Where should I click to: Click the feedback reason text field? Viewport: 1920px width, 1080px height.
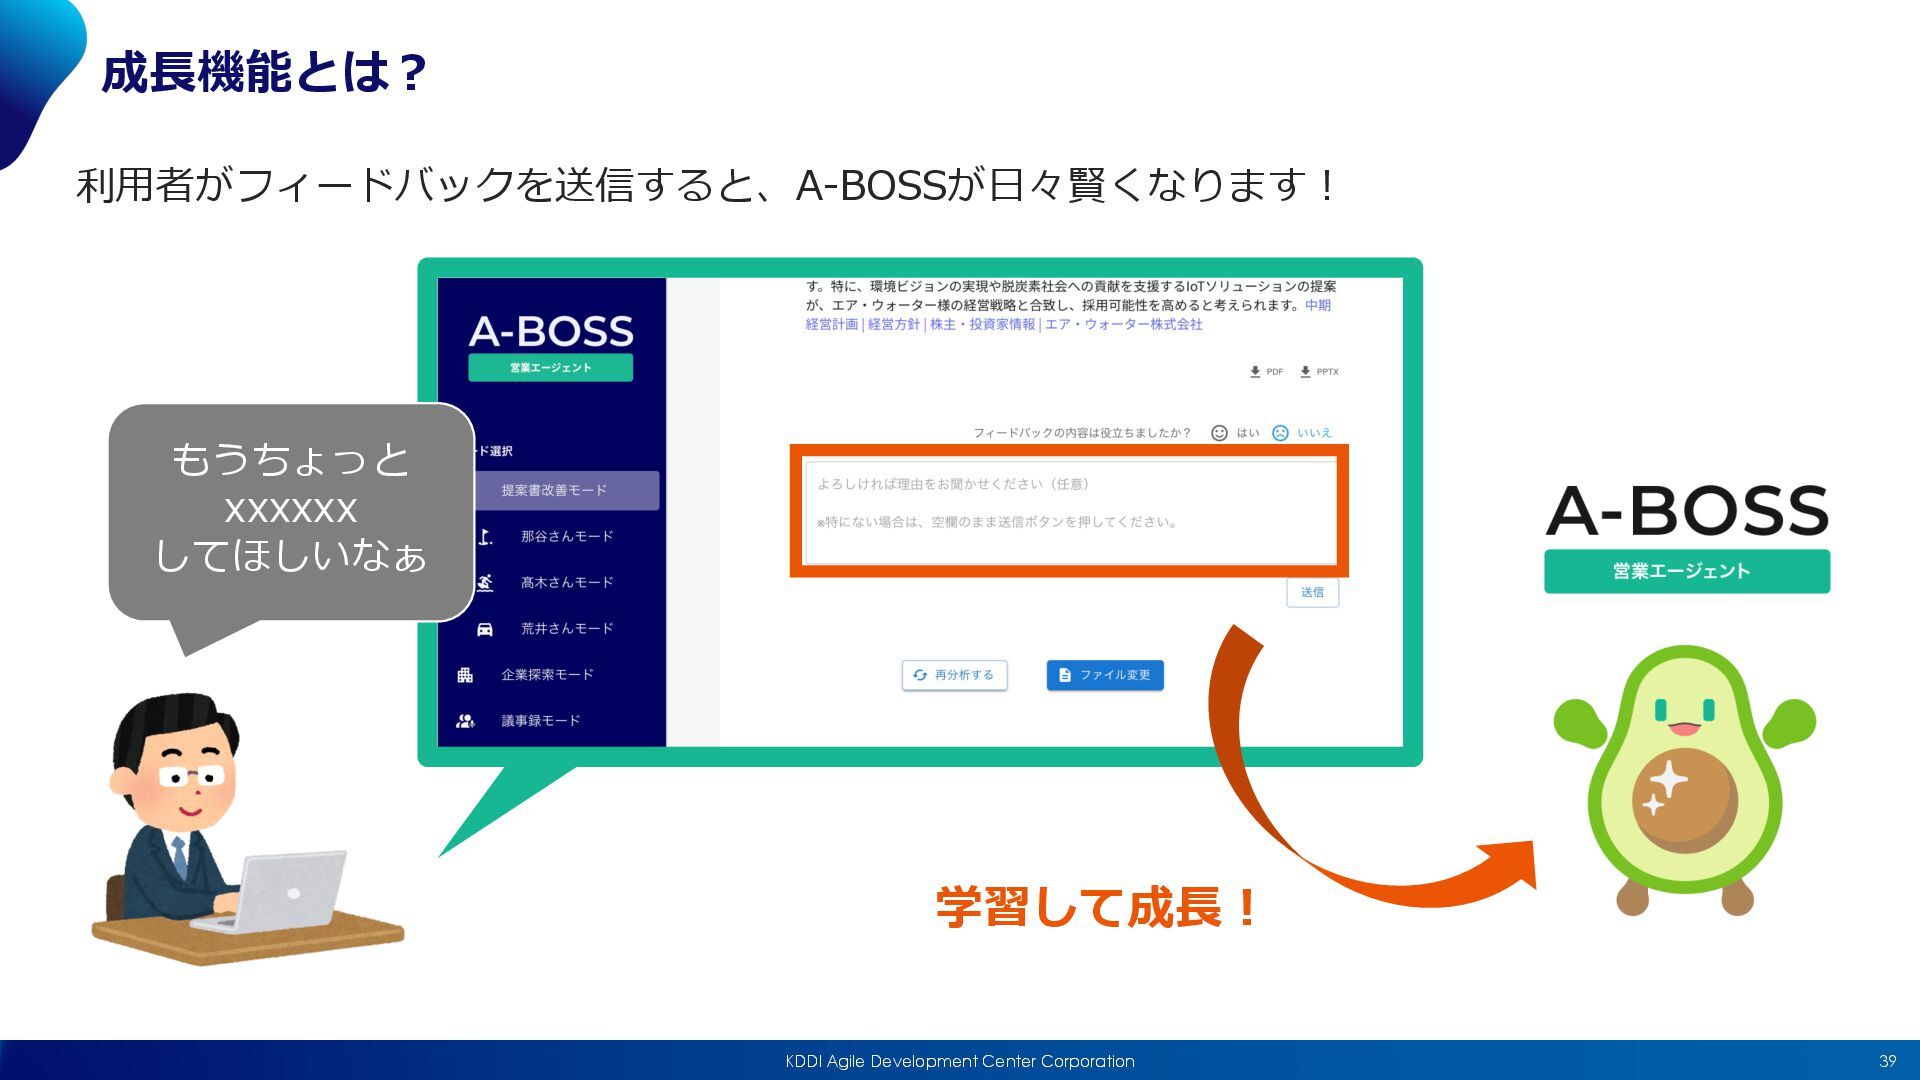pyautogui.click(x=1070, y=512)
